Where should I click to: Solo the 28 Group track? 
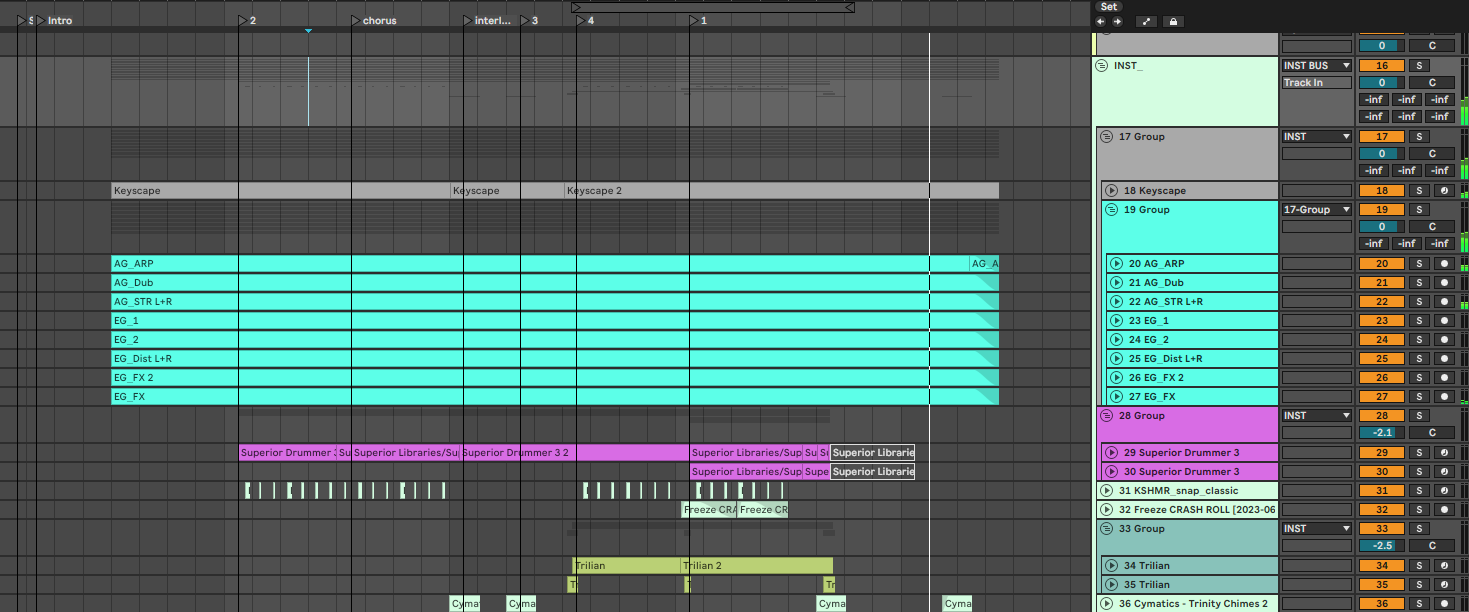pos(1418,416)
